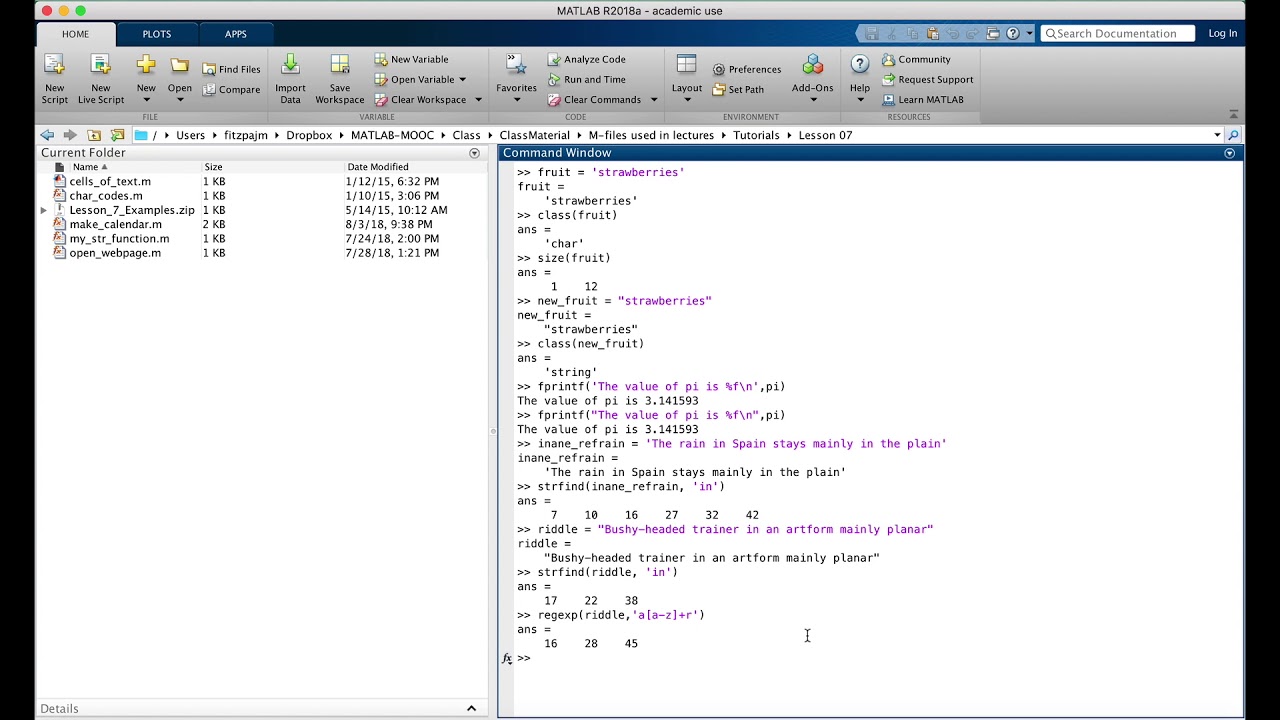1280x720 pixels.
Task: Expand the Clear Workspace dropdown arrow
Action: (478, 99)
